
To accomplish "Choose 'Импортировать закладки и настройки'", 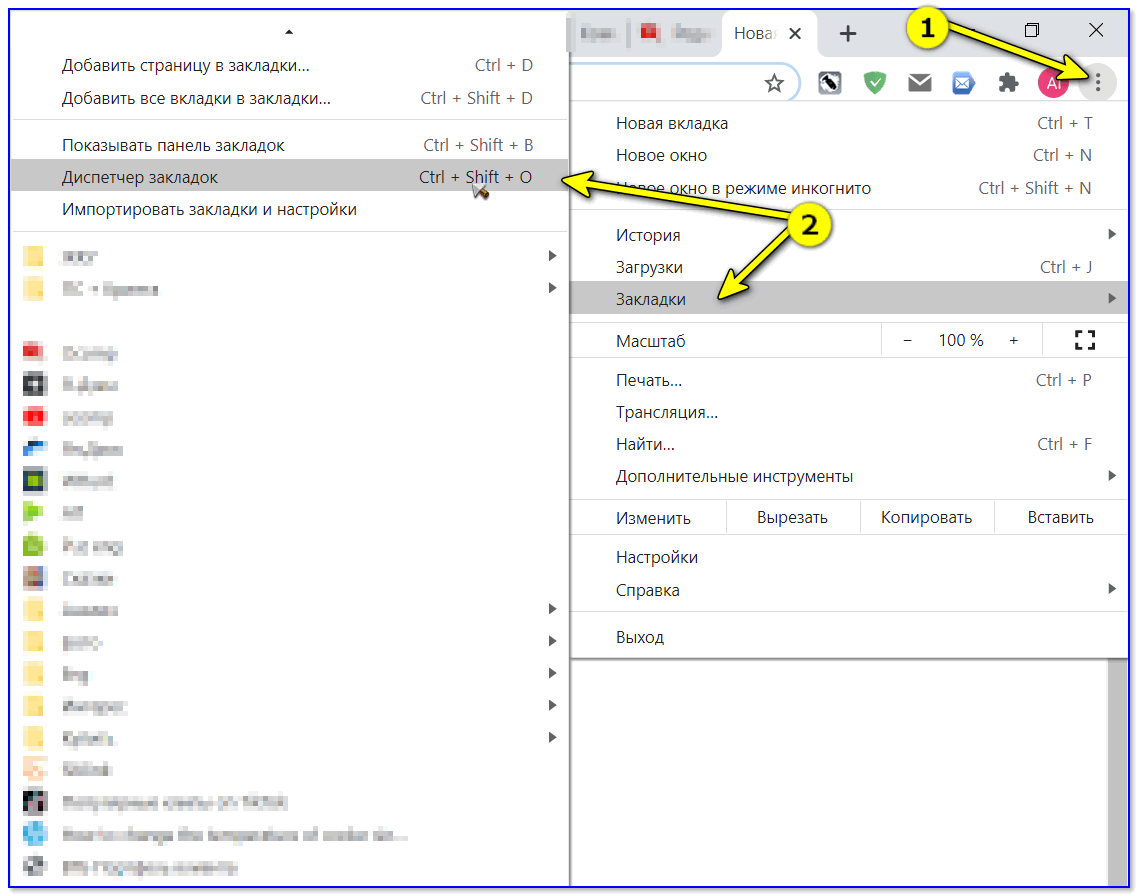I will [289, 209].
